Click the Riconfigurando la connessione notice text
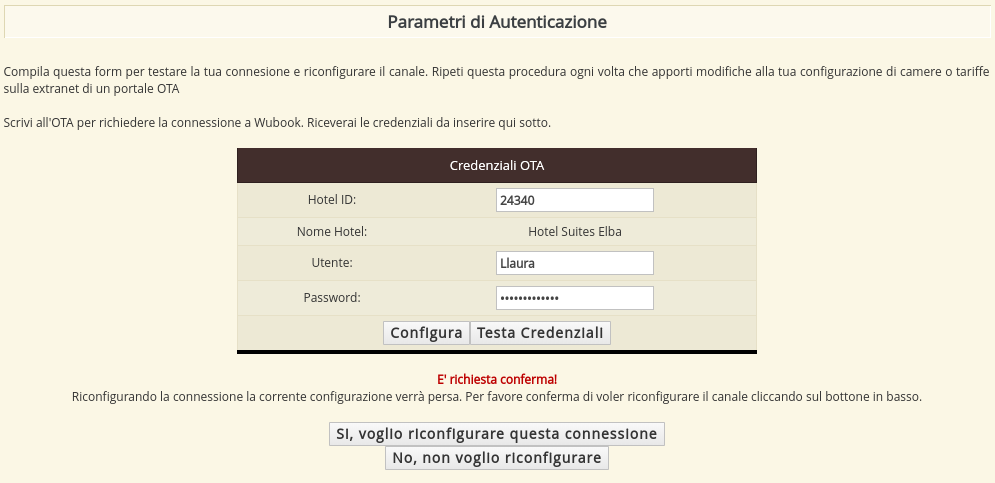Viewport: 995px width, 483px height. 497,397
